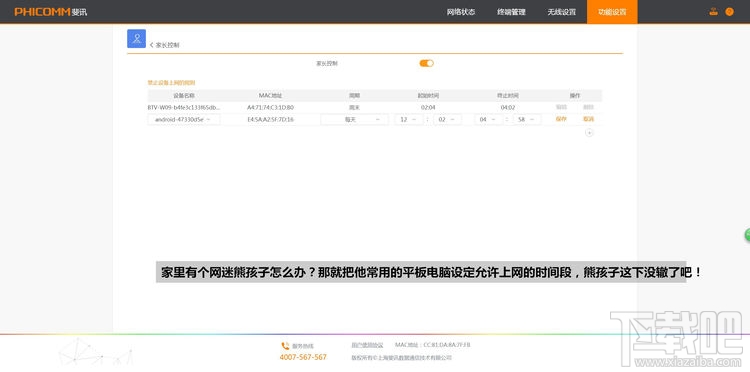The width and height of the screenshot is (750, 372).
Task: Click 保存 to save the rule
Action: point(561,119)
